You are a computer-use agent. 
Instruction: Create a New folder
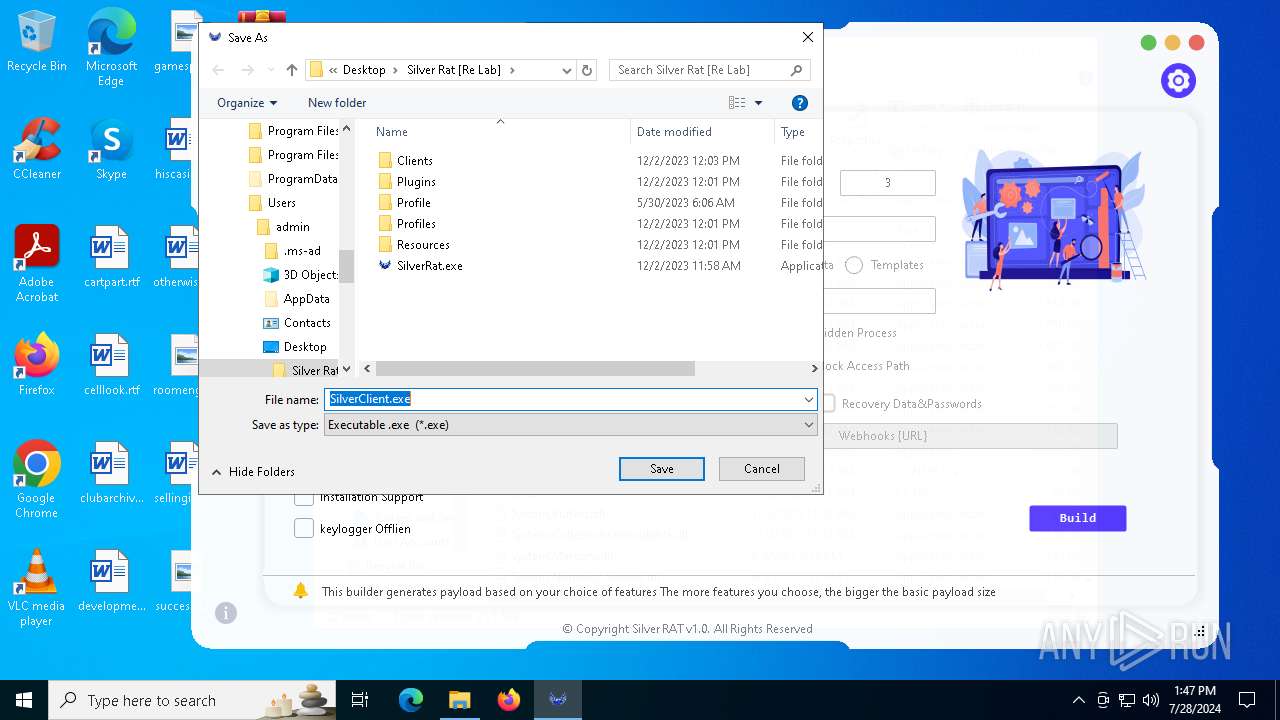[337, 103]
